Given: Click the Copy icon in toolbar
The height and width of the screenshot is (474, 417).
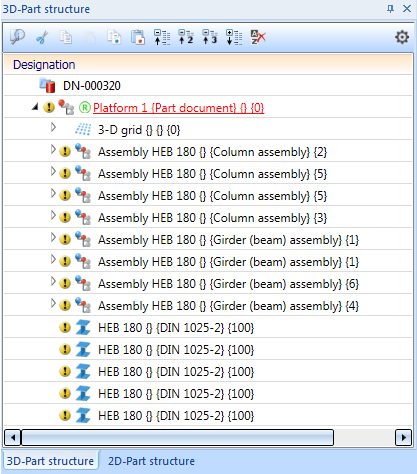Looking at the screenshot, I should coord(66,37).
